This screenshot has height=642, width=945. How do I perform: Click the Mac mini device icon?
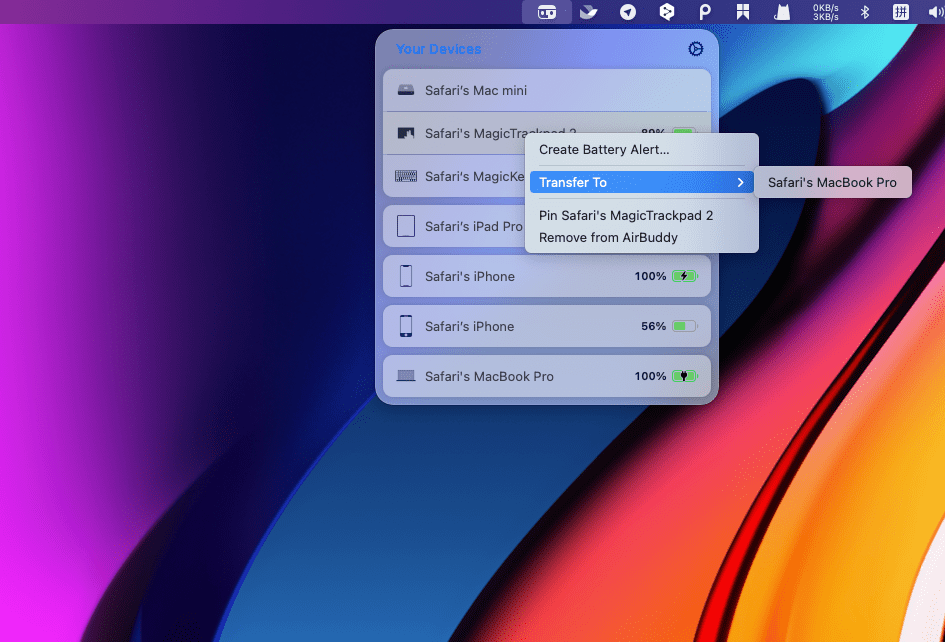405,91
